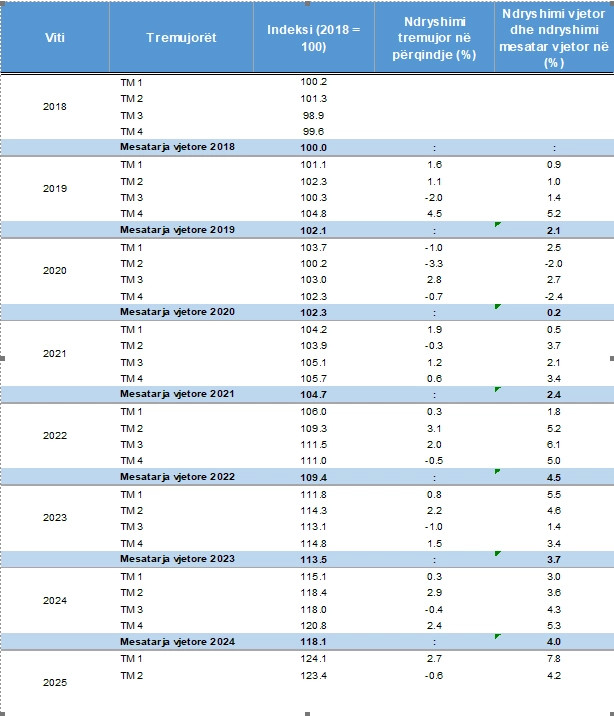Click quarterly change -3.3 for 2020 TM 2
The height and width of the screenshot is (716, 614).
pos(433,263)
